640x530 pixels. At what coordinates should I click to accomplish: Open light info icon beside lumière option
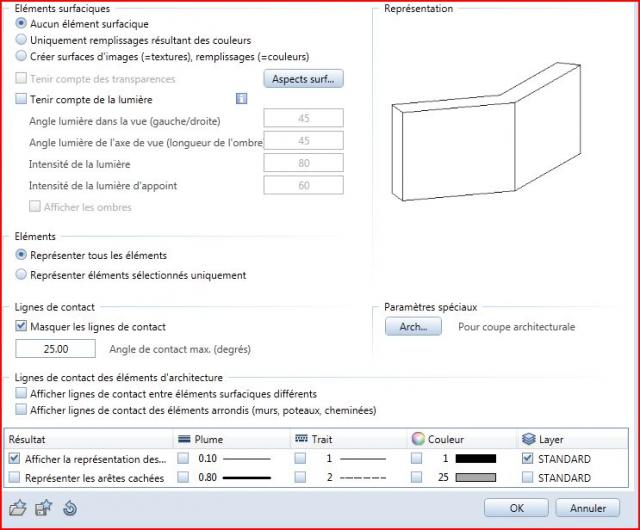coord(241,99)
